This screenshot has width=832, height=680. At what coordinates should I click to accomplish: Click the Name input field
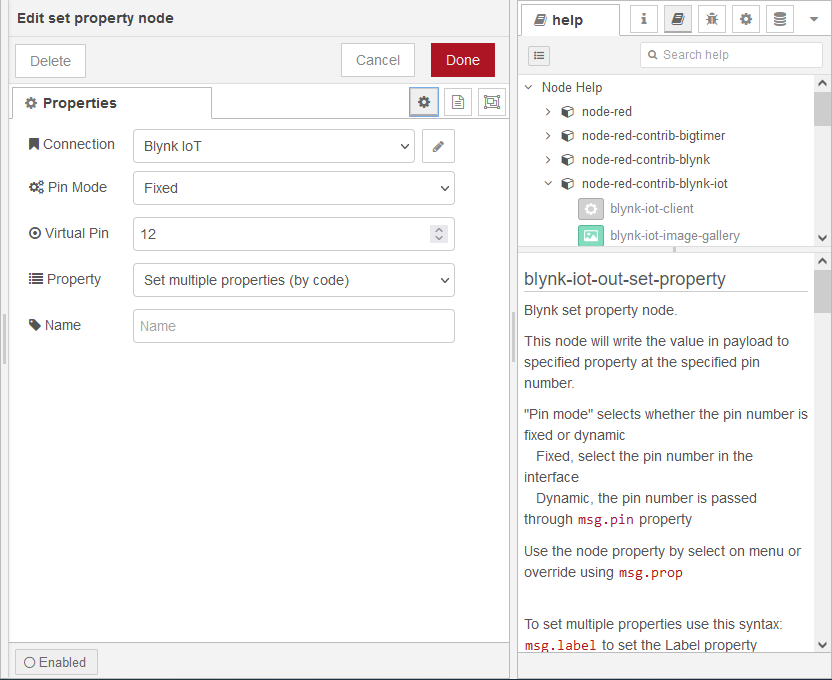click(x=294, y=326)
